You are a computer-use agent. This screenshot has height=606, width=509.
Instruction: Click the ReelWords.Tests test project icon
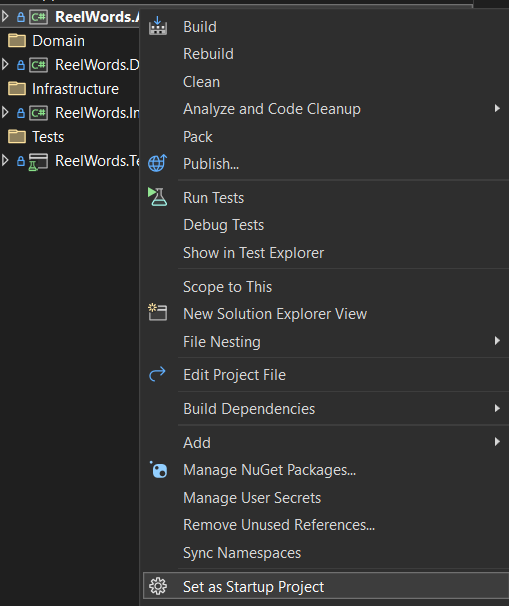38,162
